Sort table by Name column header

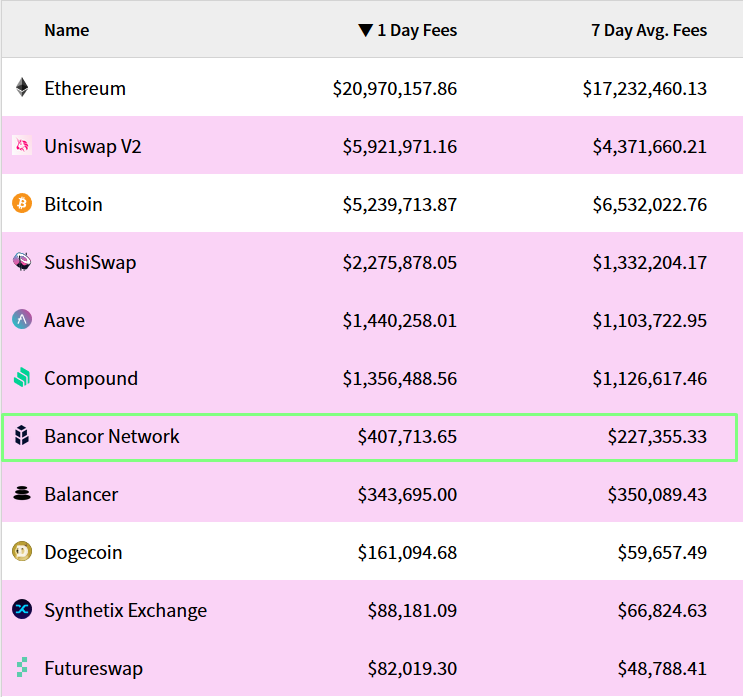[67, 30]
